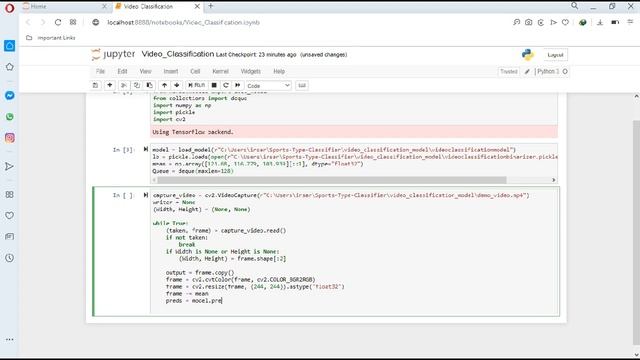The width and height of the screenshot is (640, 360).
Task: Open Messenger in Opera sidebar
Action: click(x=9, y=96)
